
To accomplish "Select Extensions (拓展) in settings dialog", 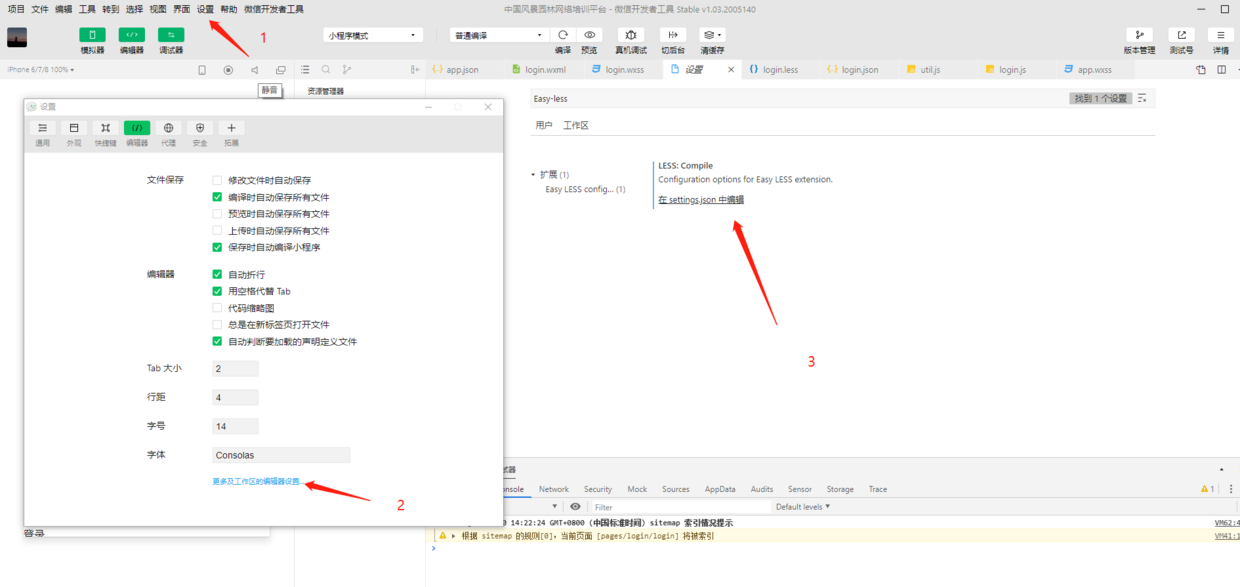I will [231, 134].
